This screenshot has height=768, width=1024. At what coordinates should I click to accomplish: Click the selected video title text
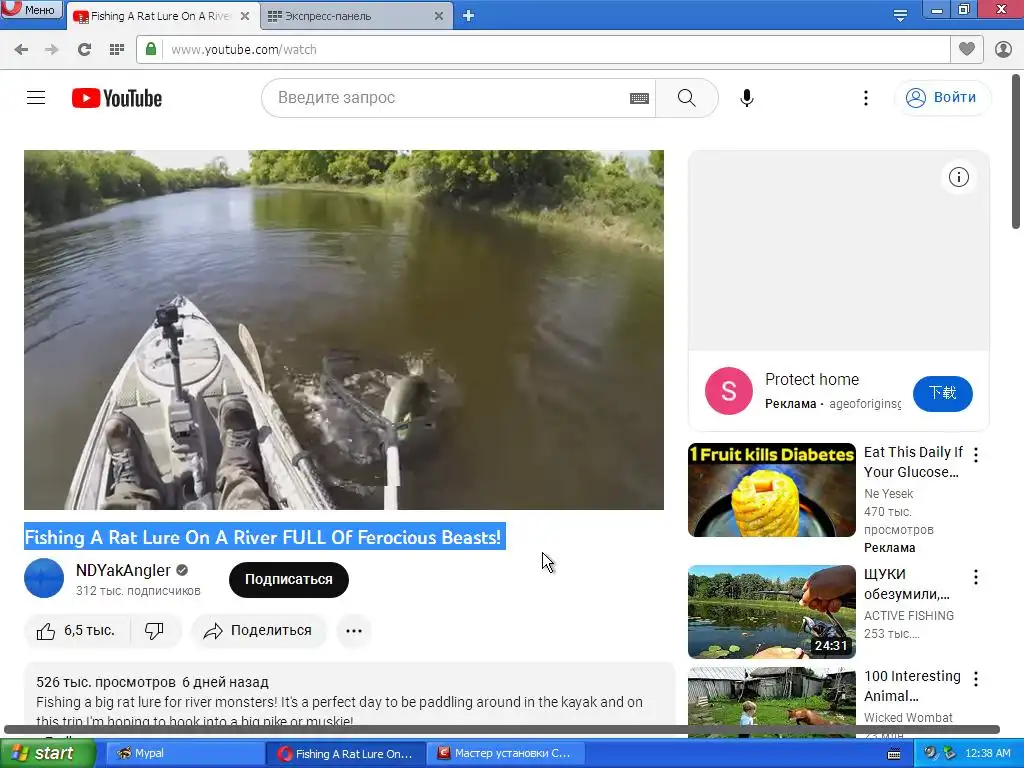[264, 537]
